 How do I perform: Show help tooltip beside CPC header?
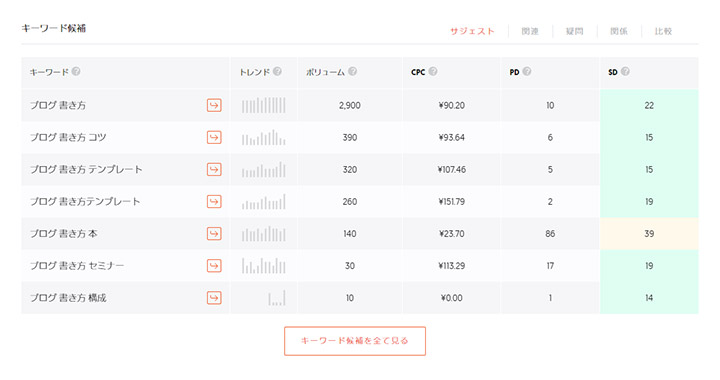(x=433, y=71)
